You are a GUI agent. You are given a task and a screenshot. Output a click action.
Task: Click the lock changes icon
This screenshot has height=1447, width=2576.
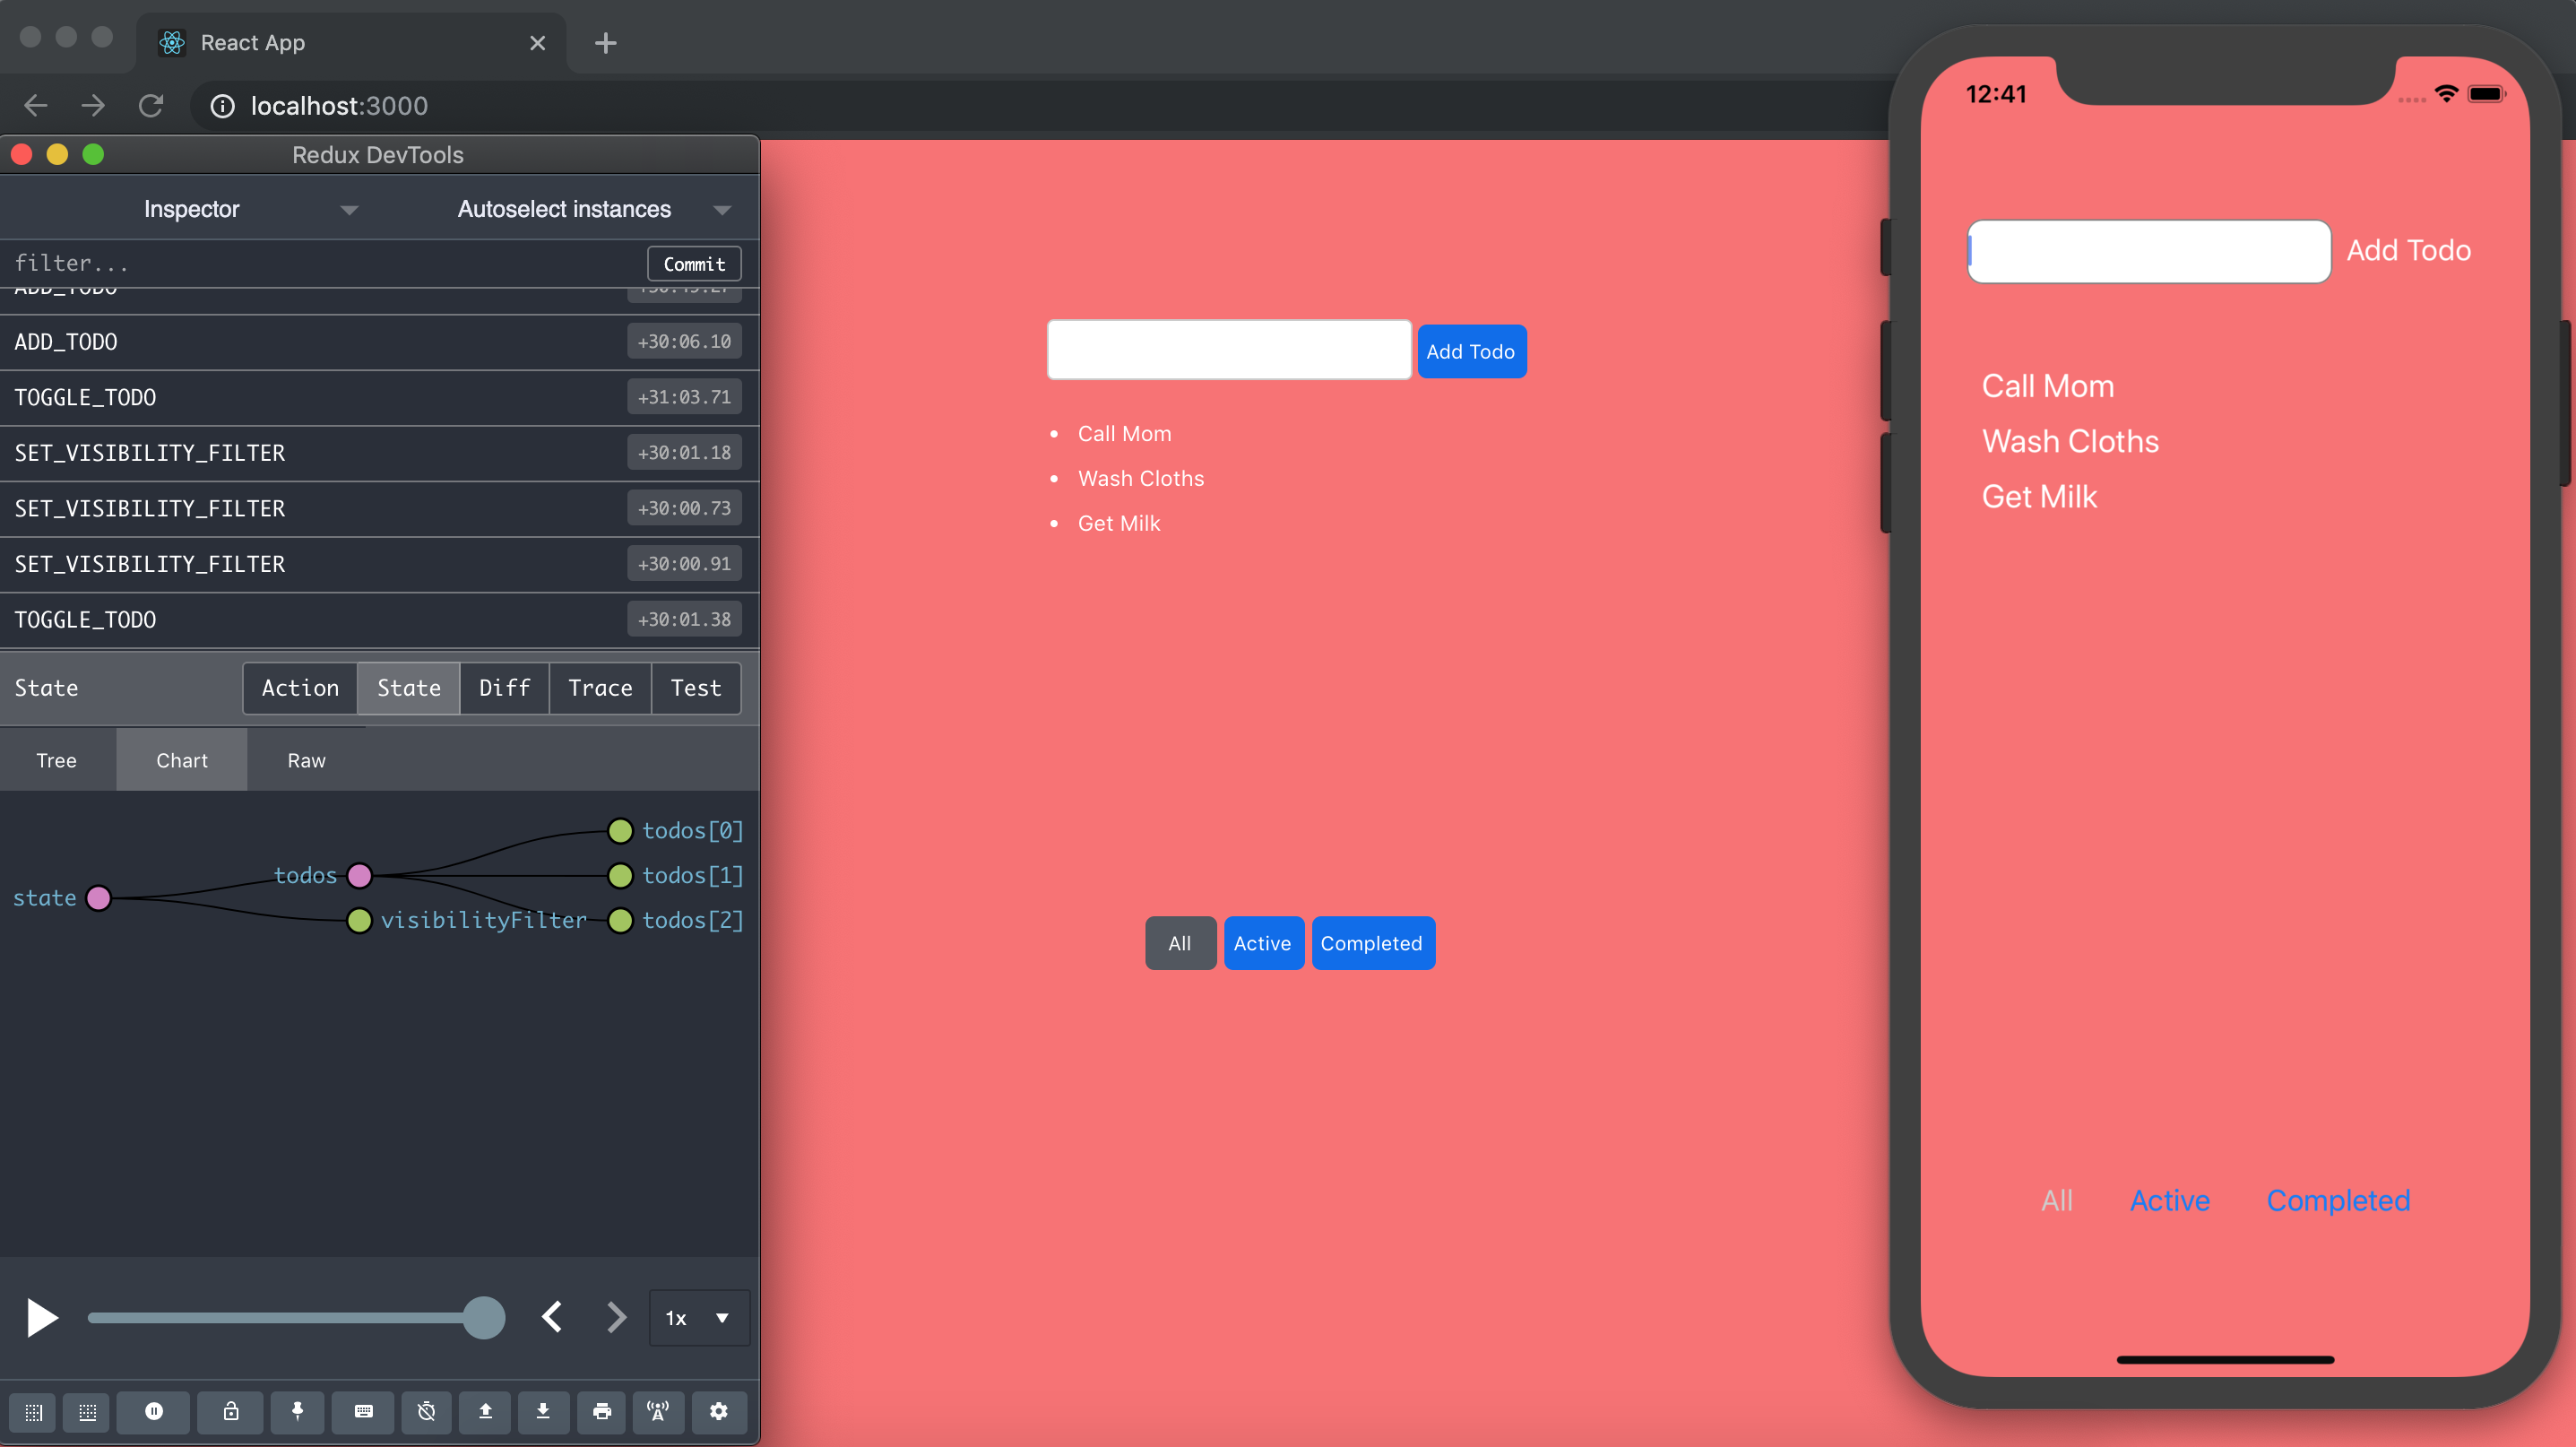pos(231,1411)
